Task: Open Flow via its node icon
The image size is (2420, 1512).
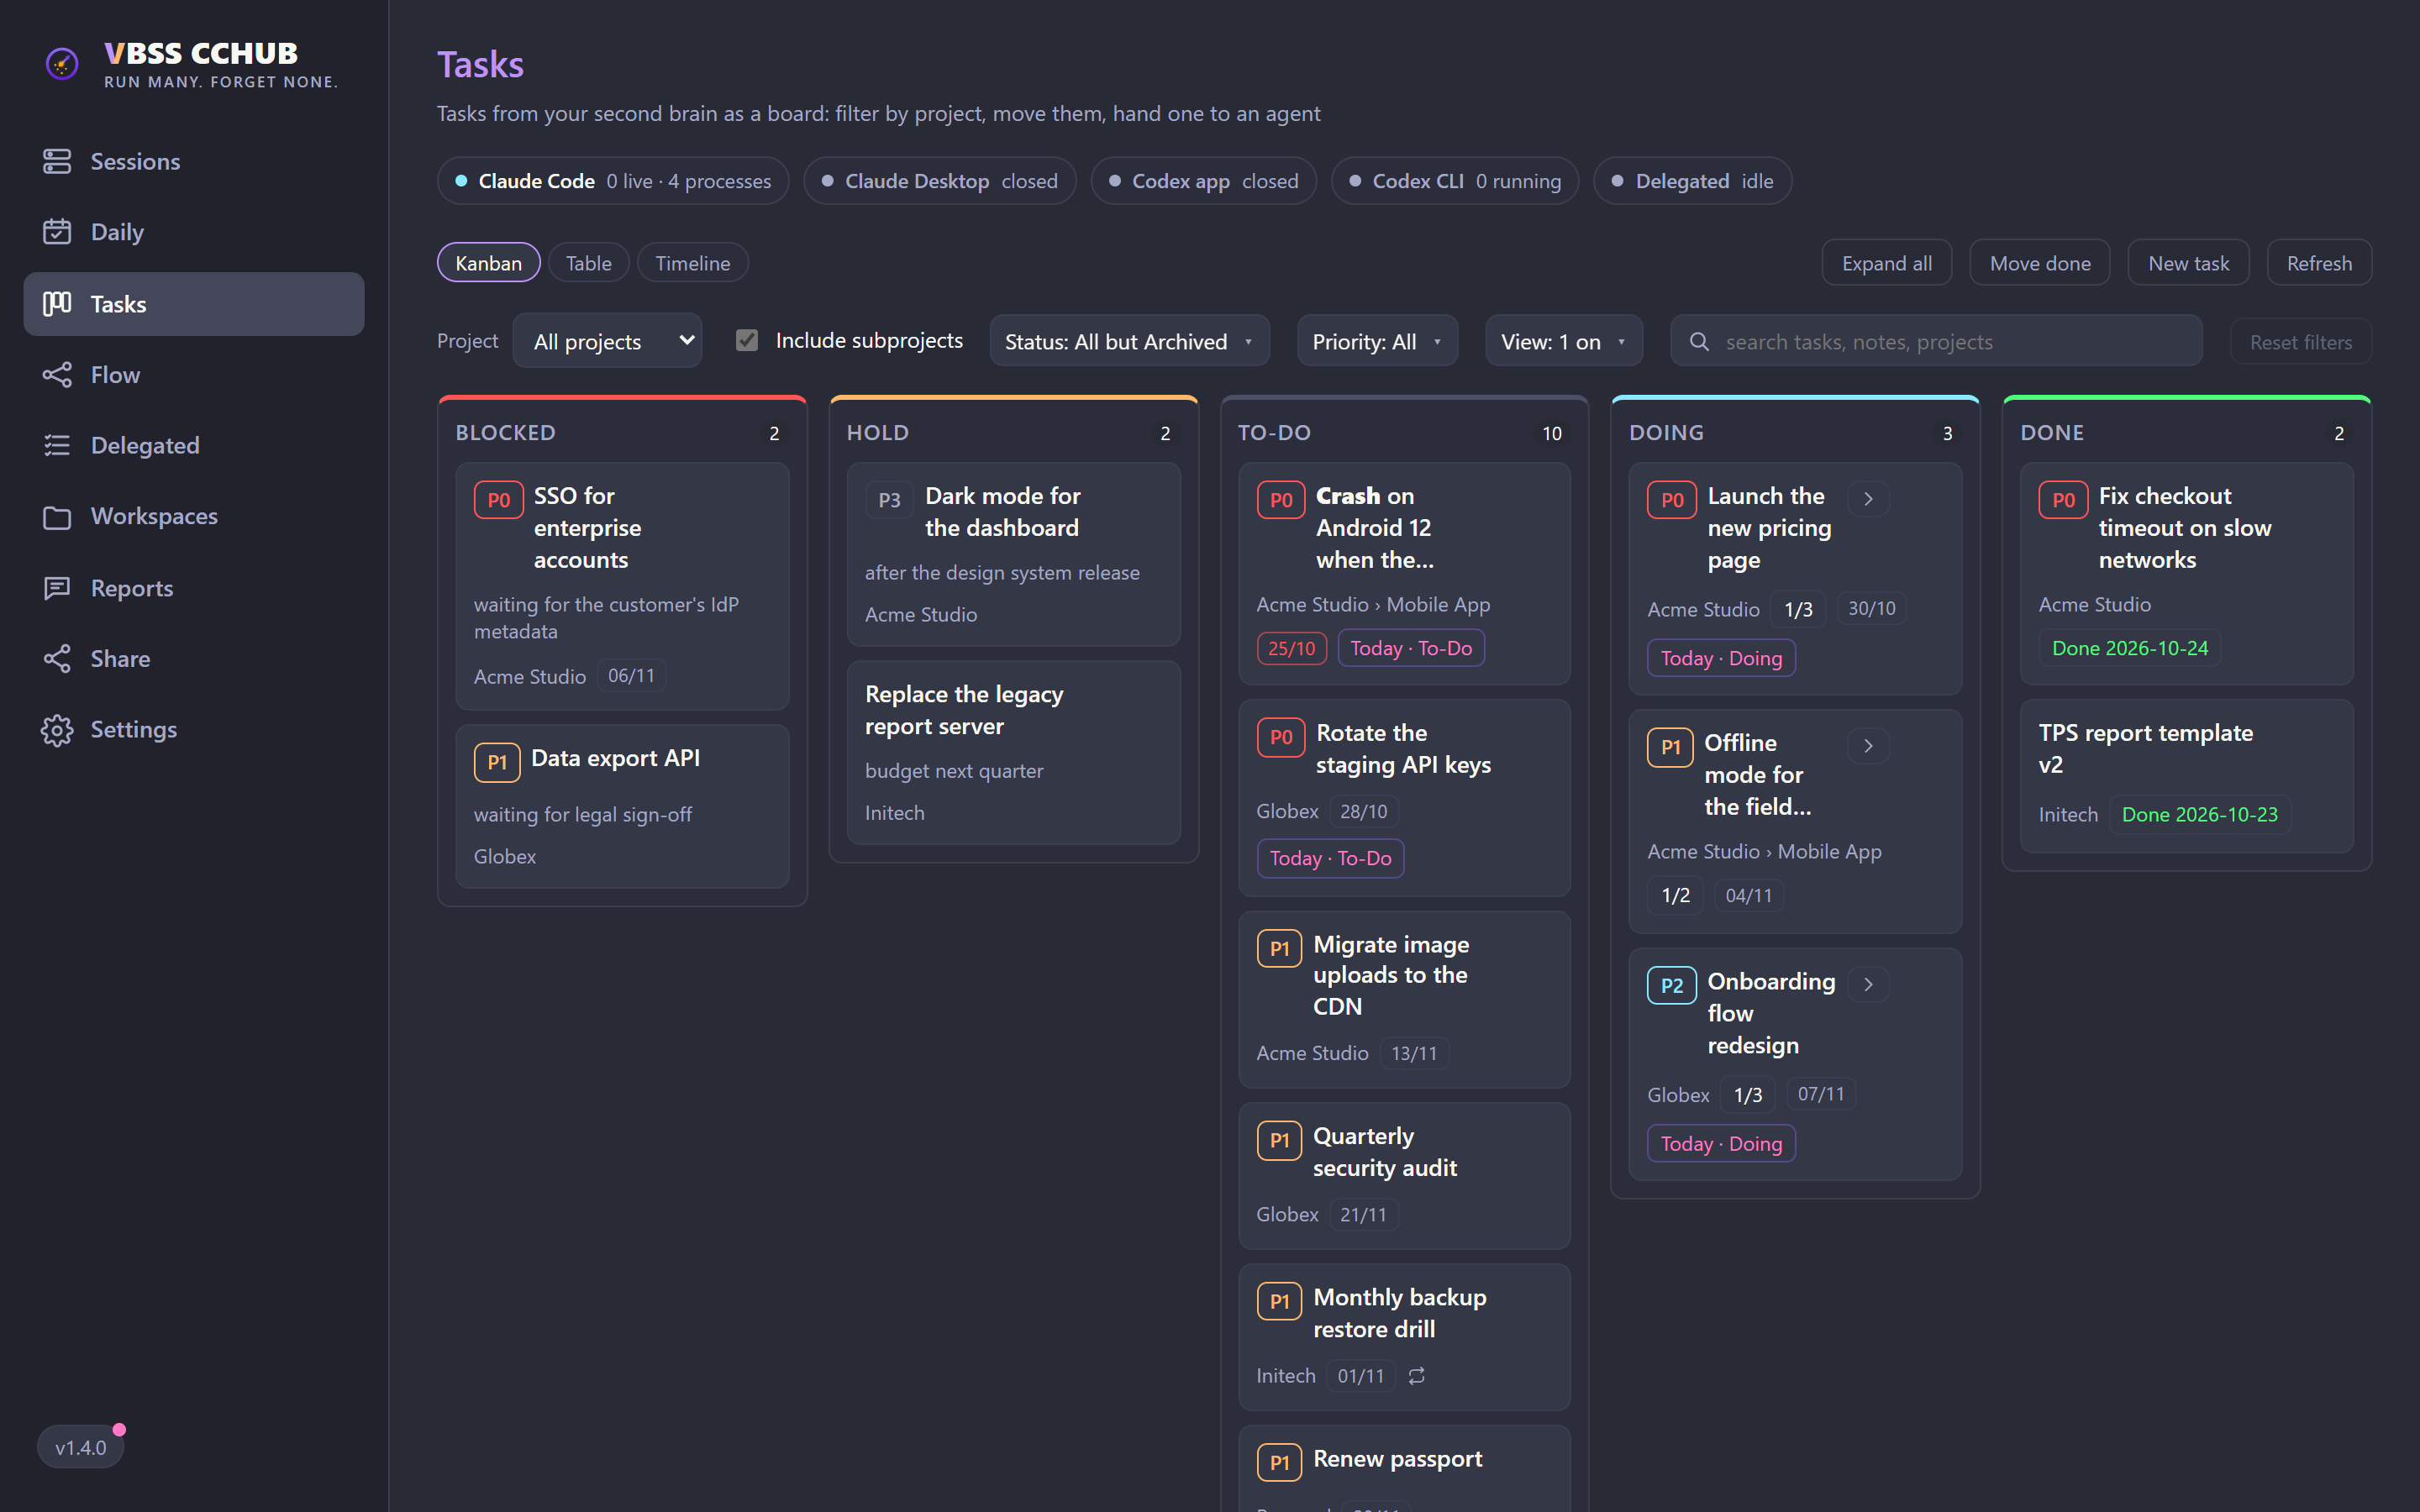Action: 57,375
